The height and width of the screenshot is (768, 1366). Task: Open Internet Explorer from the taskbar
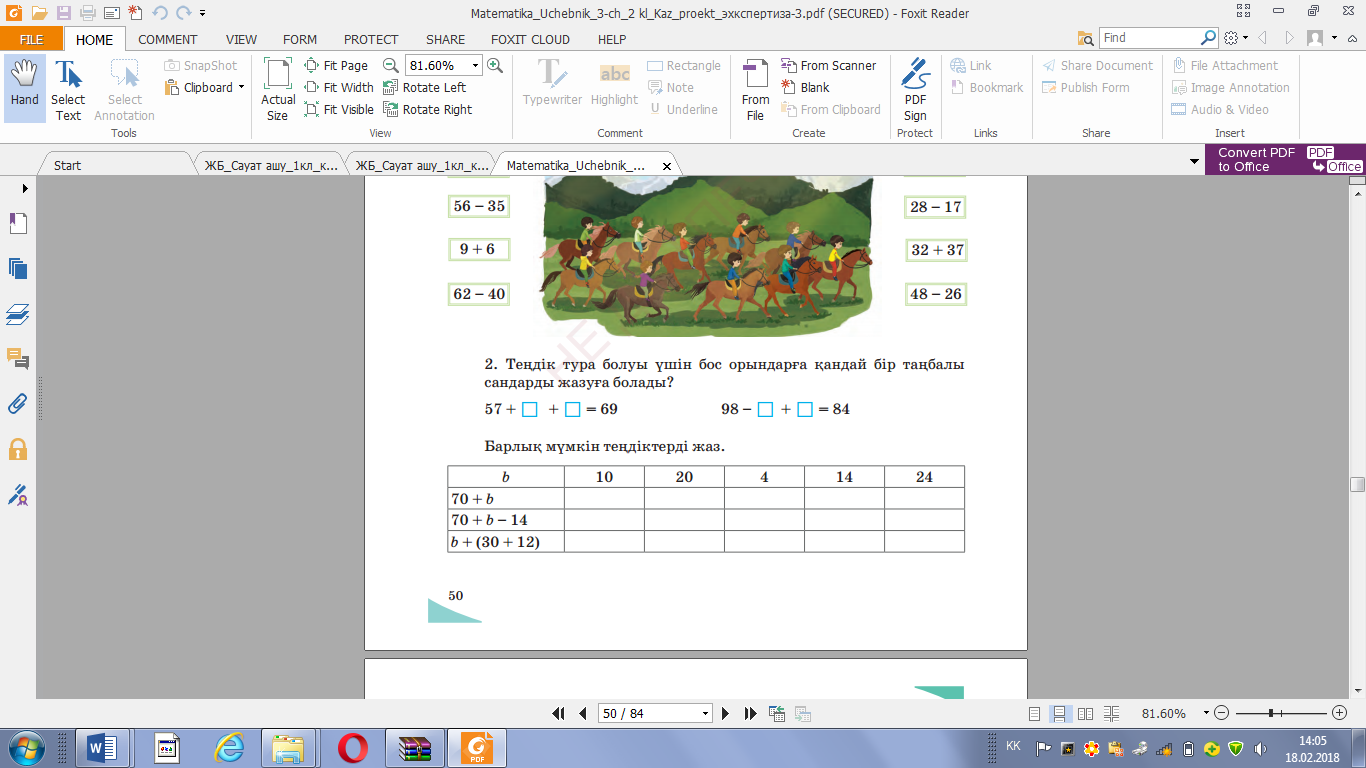229,748
